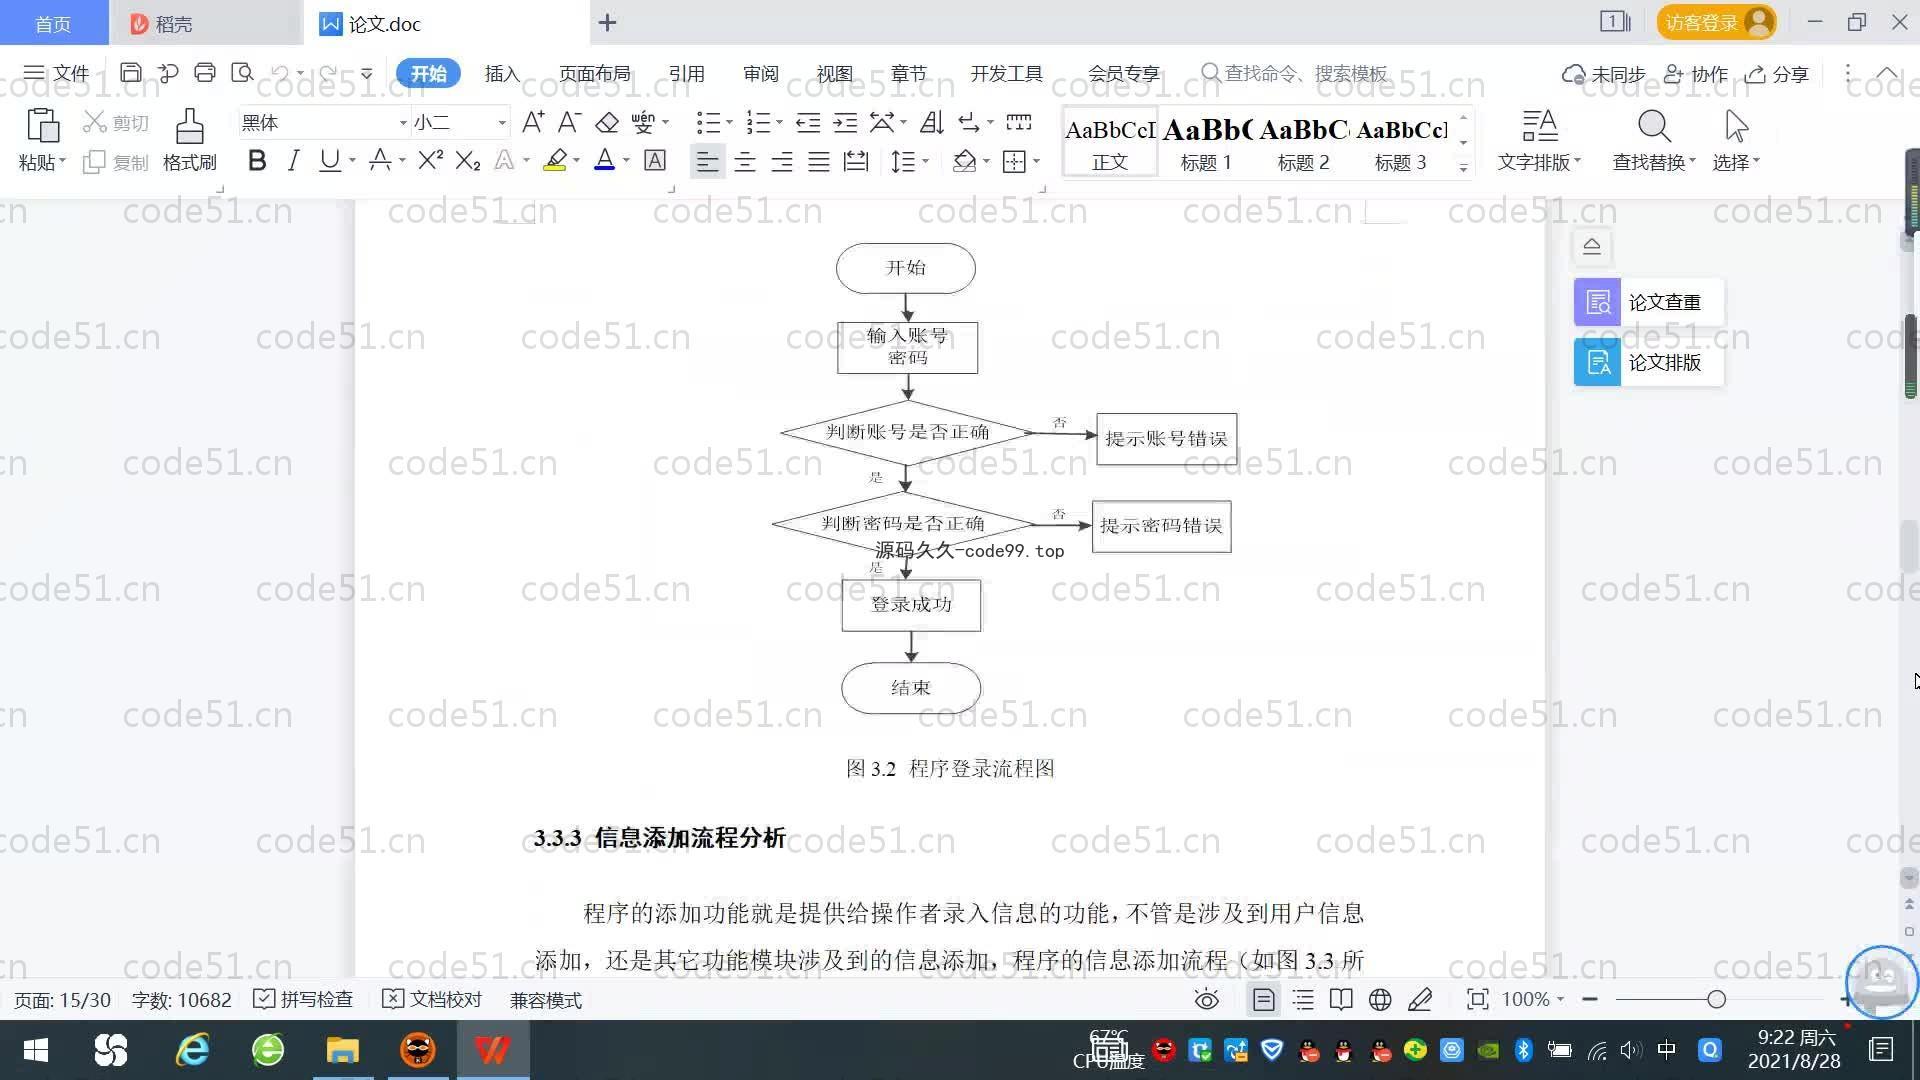Expand bullet list options arrow
This screenshot has width=1920, height=1080.
729,122
